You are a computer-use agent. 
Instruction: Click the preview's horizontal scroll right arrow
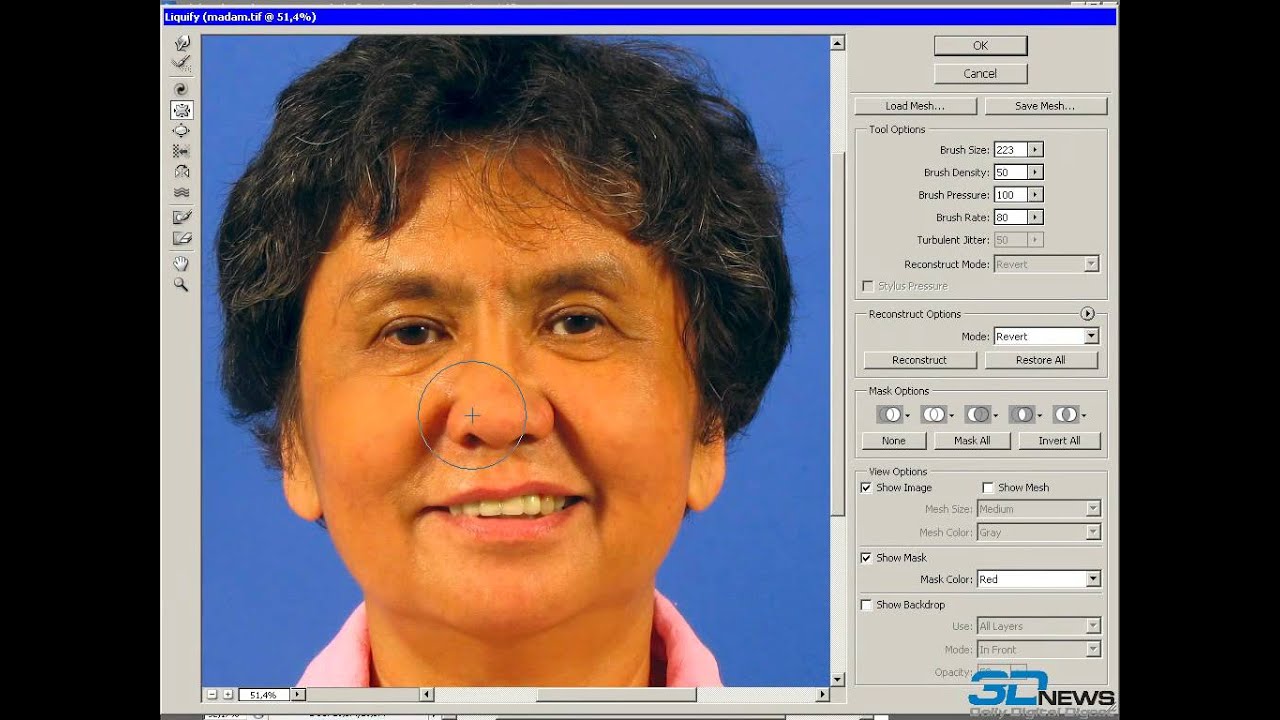pyautogui.click(x=823, y=694)
